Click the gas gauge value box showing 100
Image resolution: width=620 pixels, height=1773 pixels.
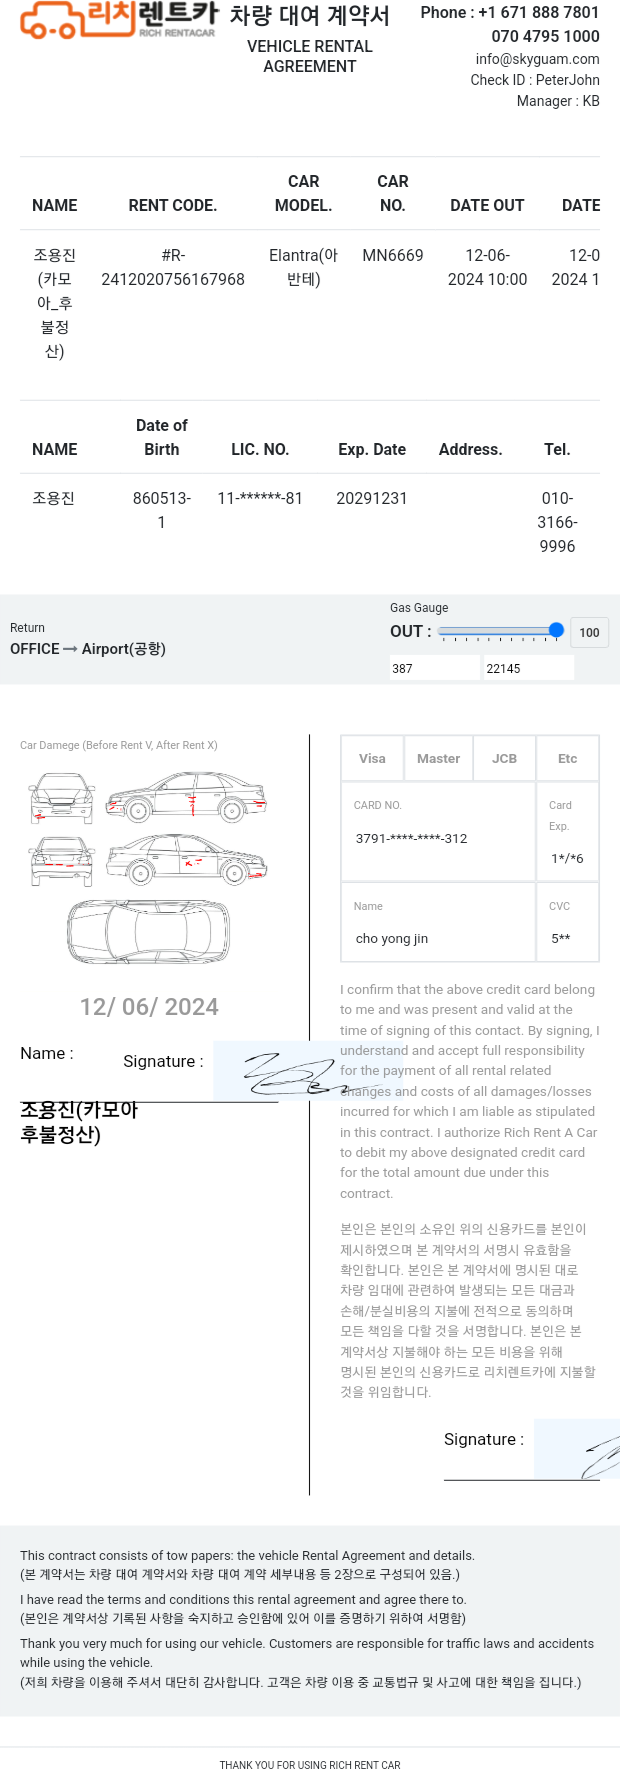(589, 632)
